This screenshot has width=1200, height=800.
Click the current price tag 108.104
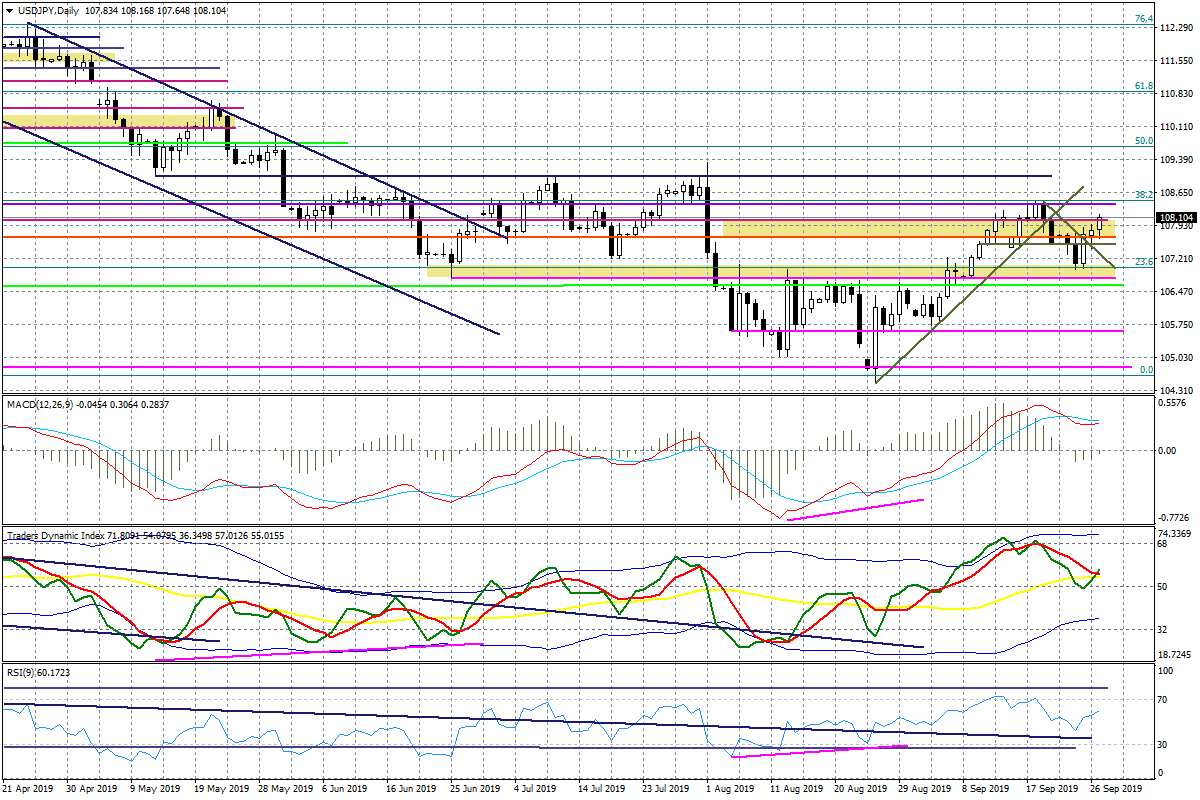[1176, 218]
